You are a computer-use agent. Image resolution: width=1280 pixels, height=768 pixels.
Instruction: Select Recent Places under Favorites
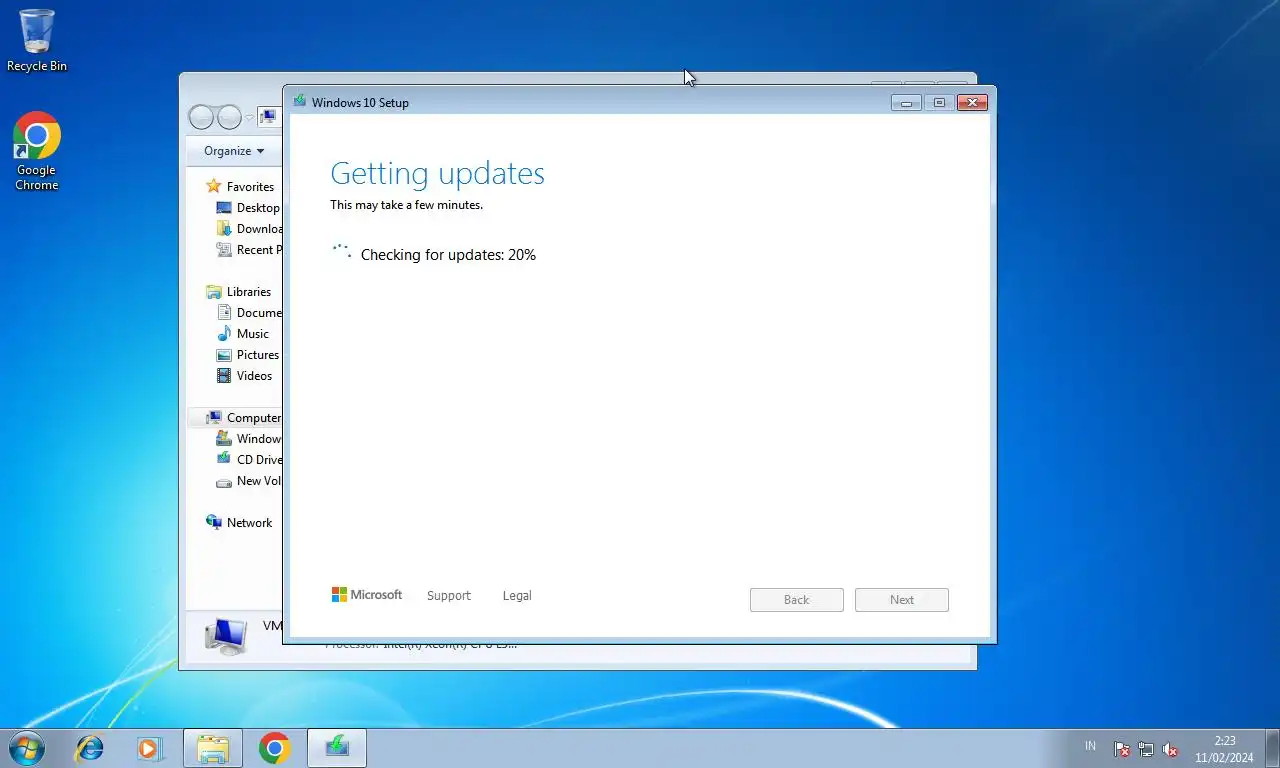coord(259,250)
